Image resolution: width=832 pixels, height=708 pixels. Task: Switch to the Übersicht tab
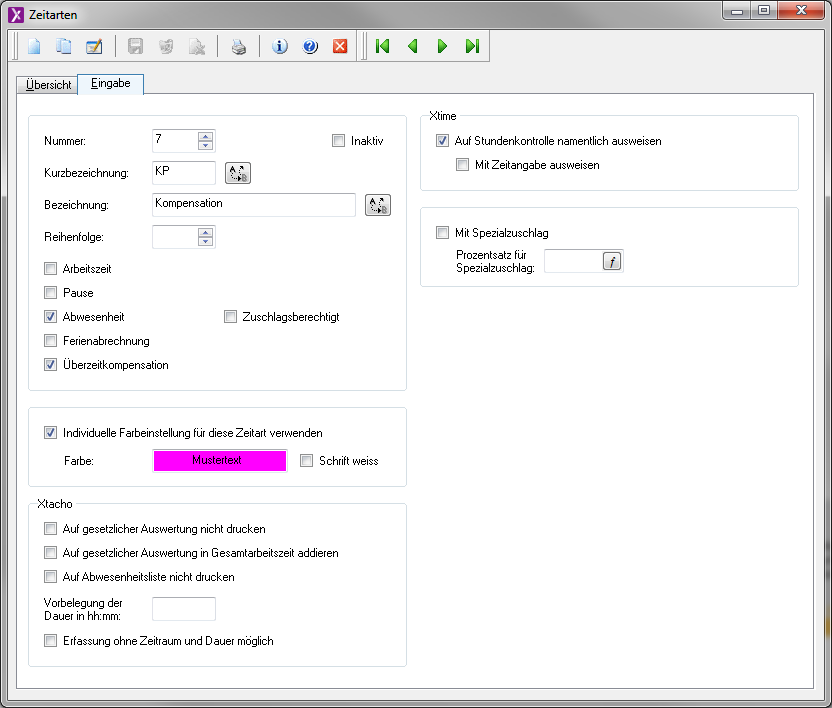coord(48,85)
